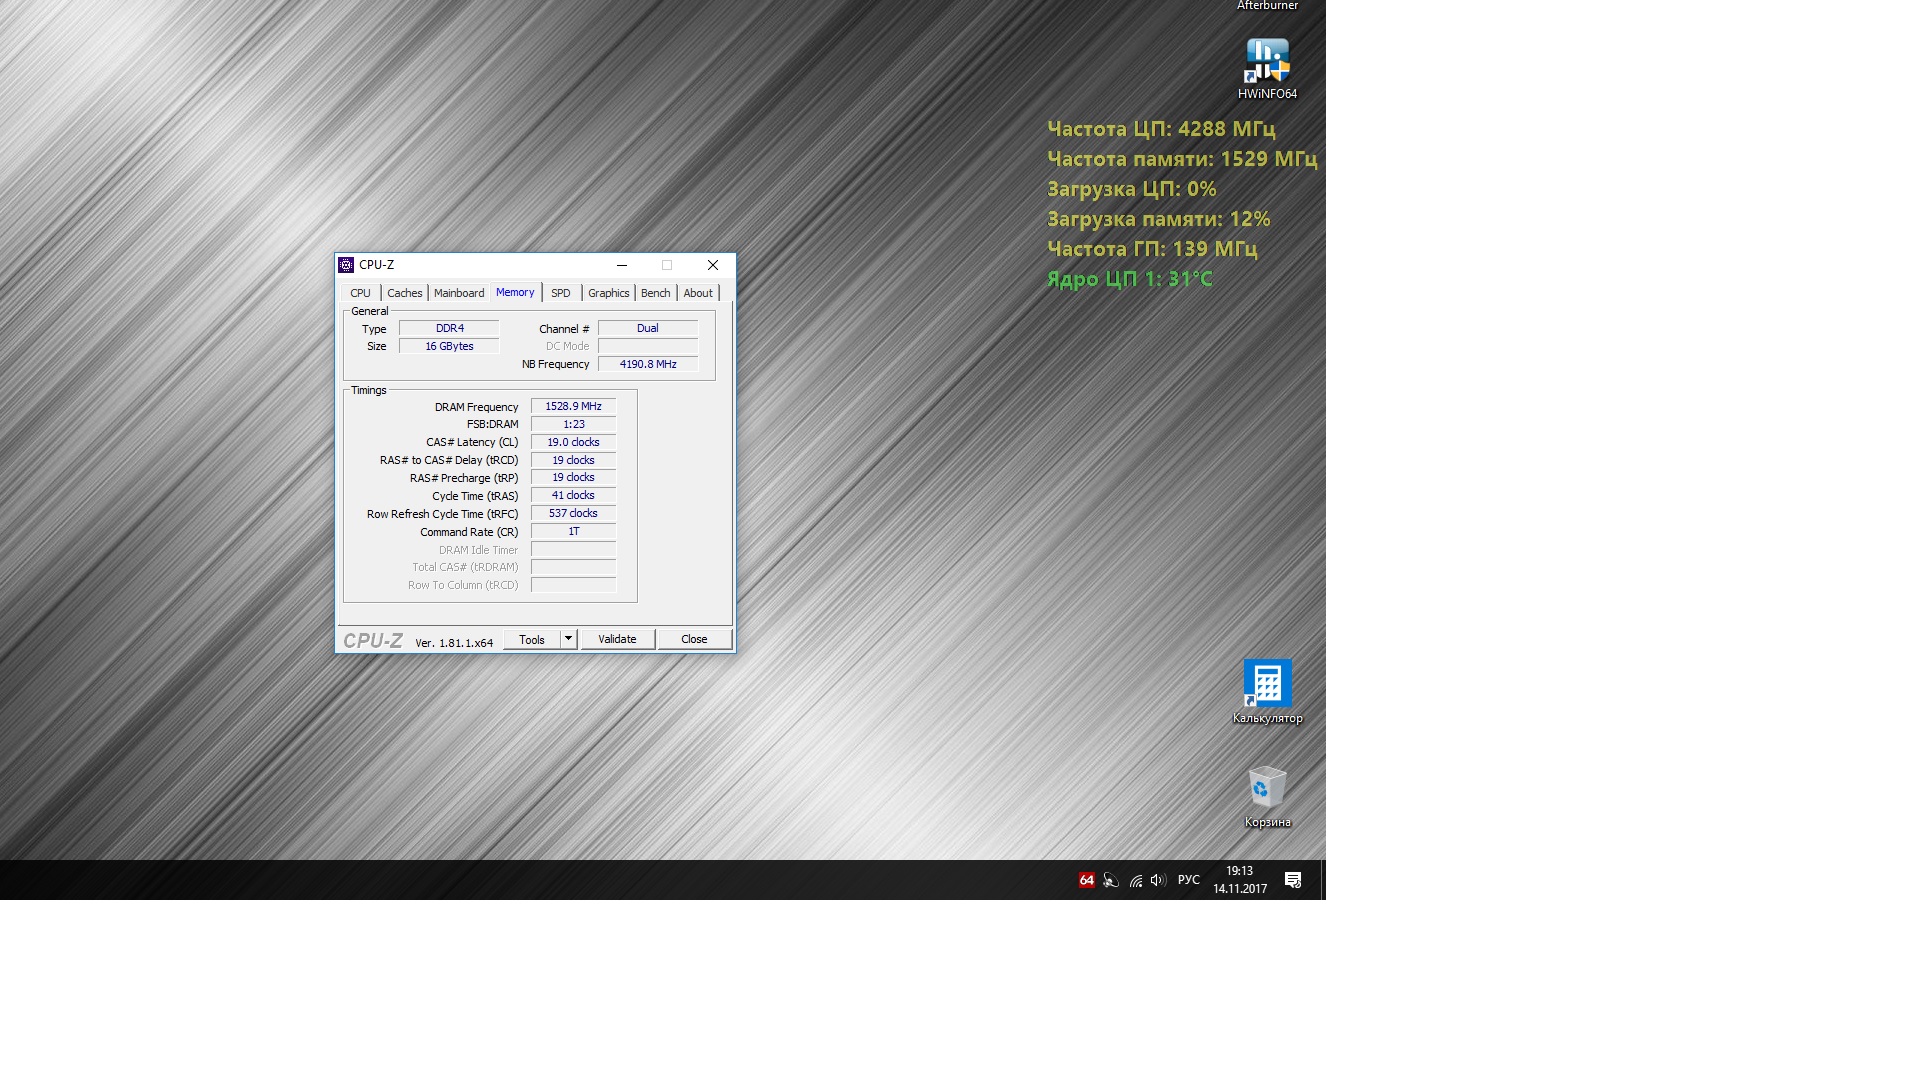Click the volume speaker tray icon
This screenshot has width=1920, height=1080.
pyautogui.click(x=1158, y=880)
